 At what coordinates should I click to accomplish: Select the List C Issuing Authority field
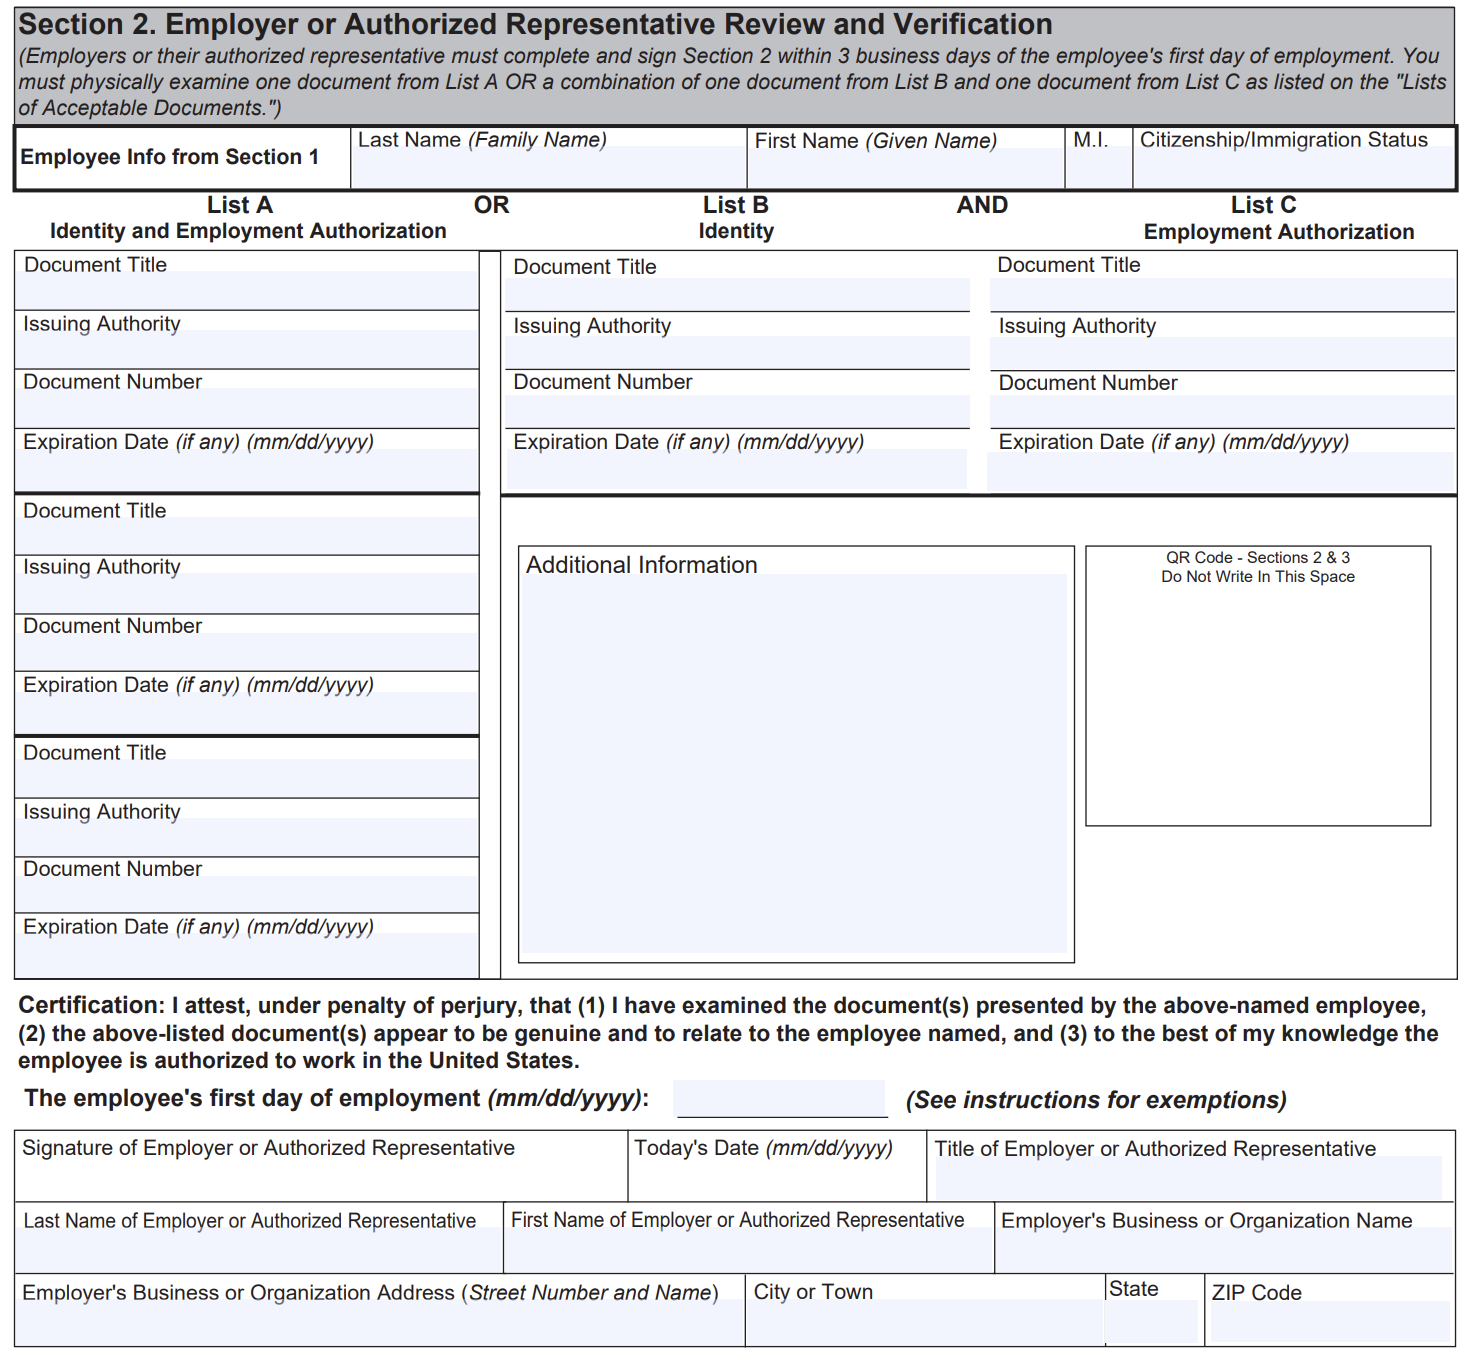tap(1222, 354)
